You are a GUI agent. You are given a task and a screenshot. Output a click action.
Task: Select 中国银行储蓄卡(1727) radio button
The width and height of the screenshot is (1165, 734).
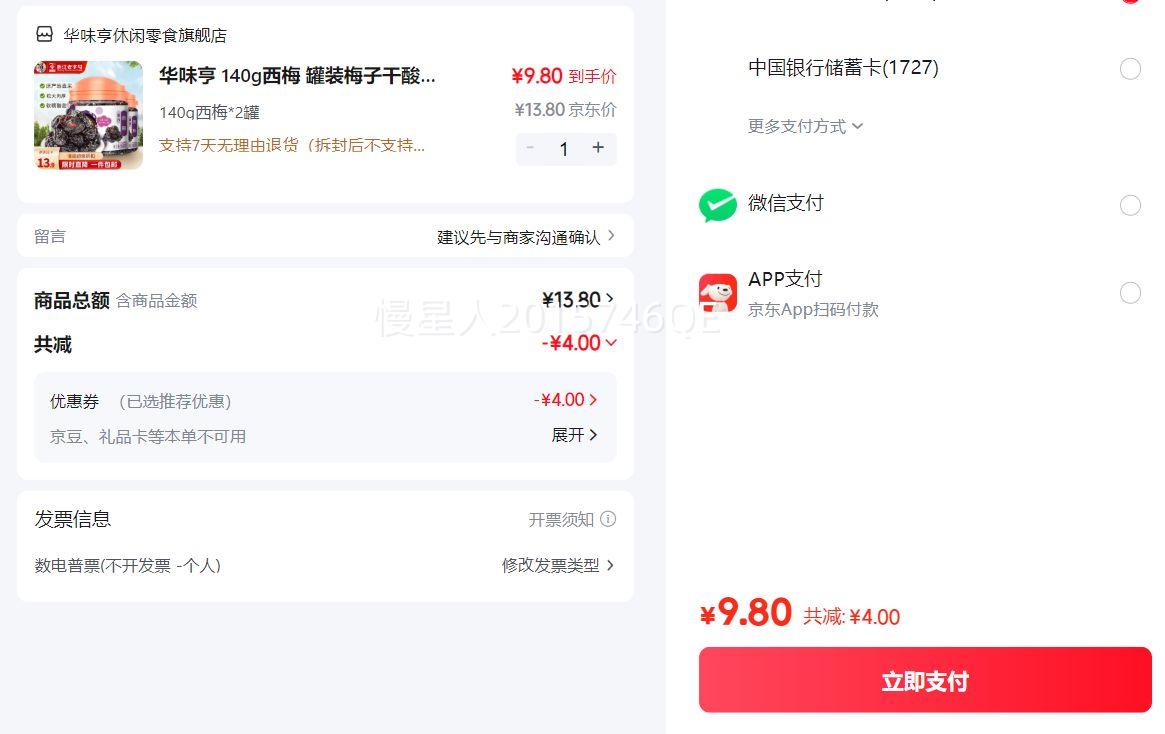1130,69
